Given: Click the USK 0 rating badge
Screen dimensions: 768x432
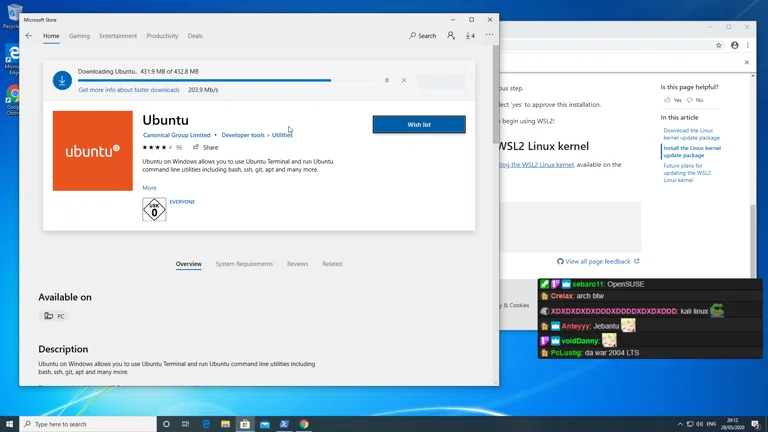Looking at the screenshot, I should (154, 210).
